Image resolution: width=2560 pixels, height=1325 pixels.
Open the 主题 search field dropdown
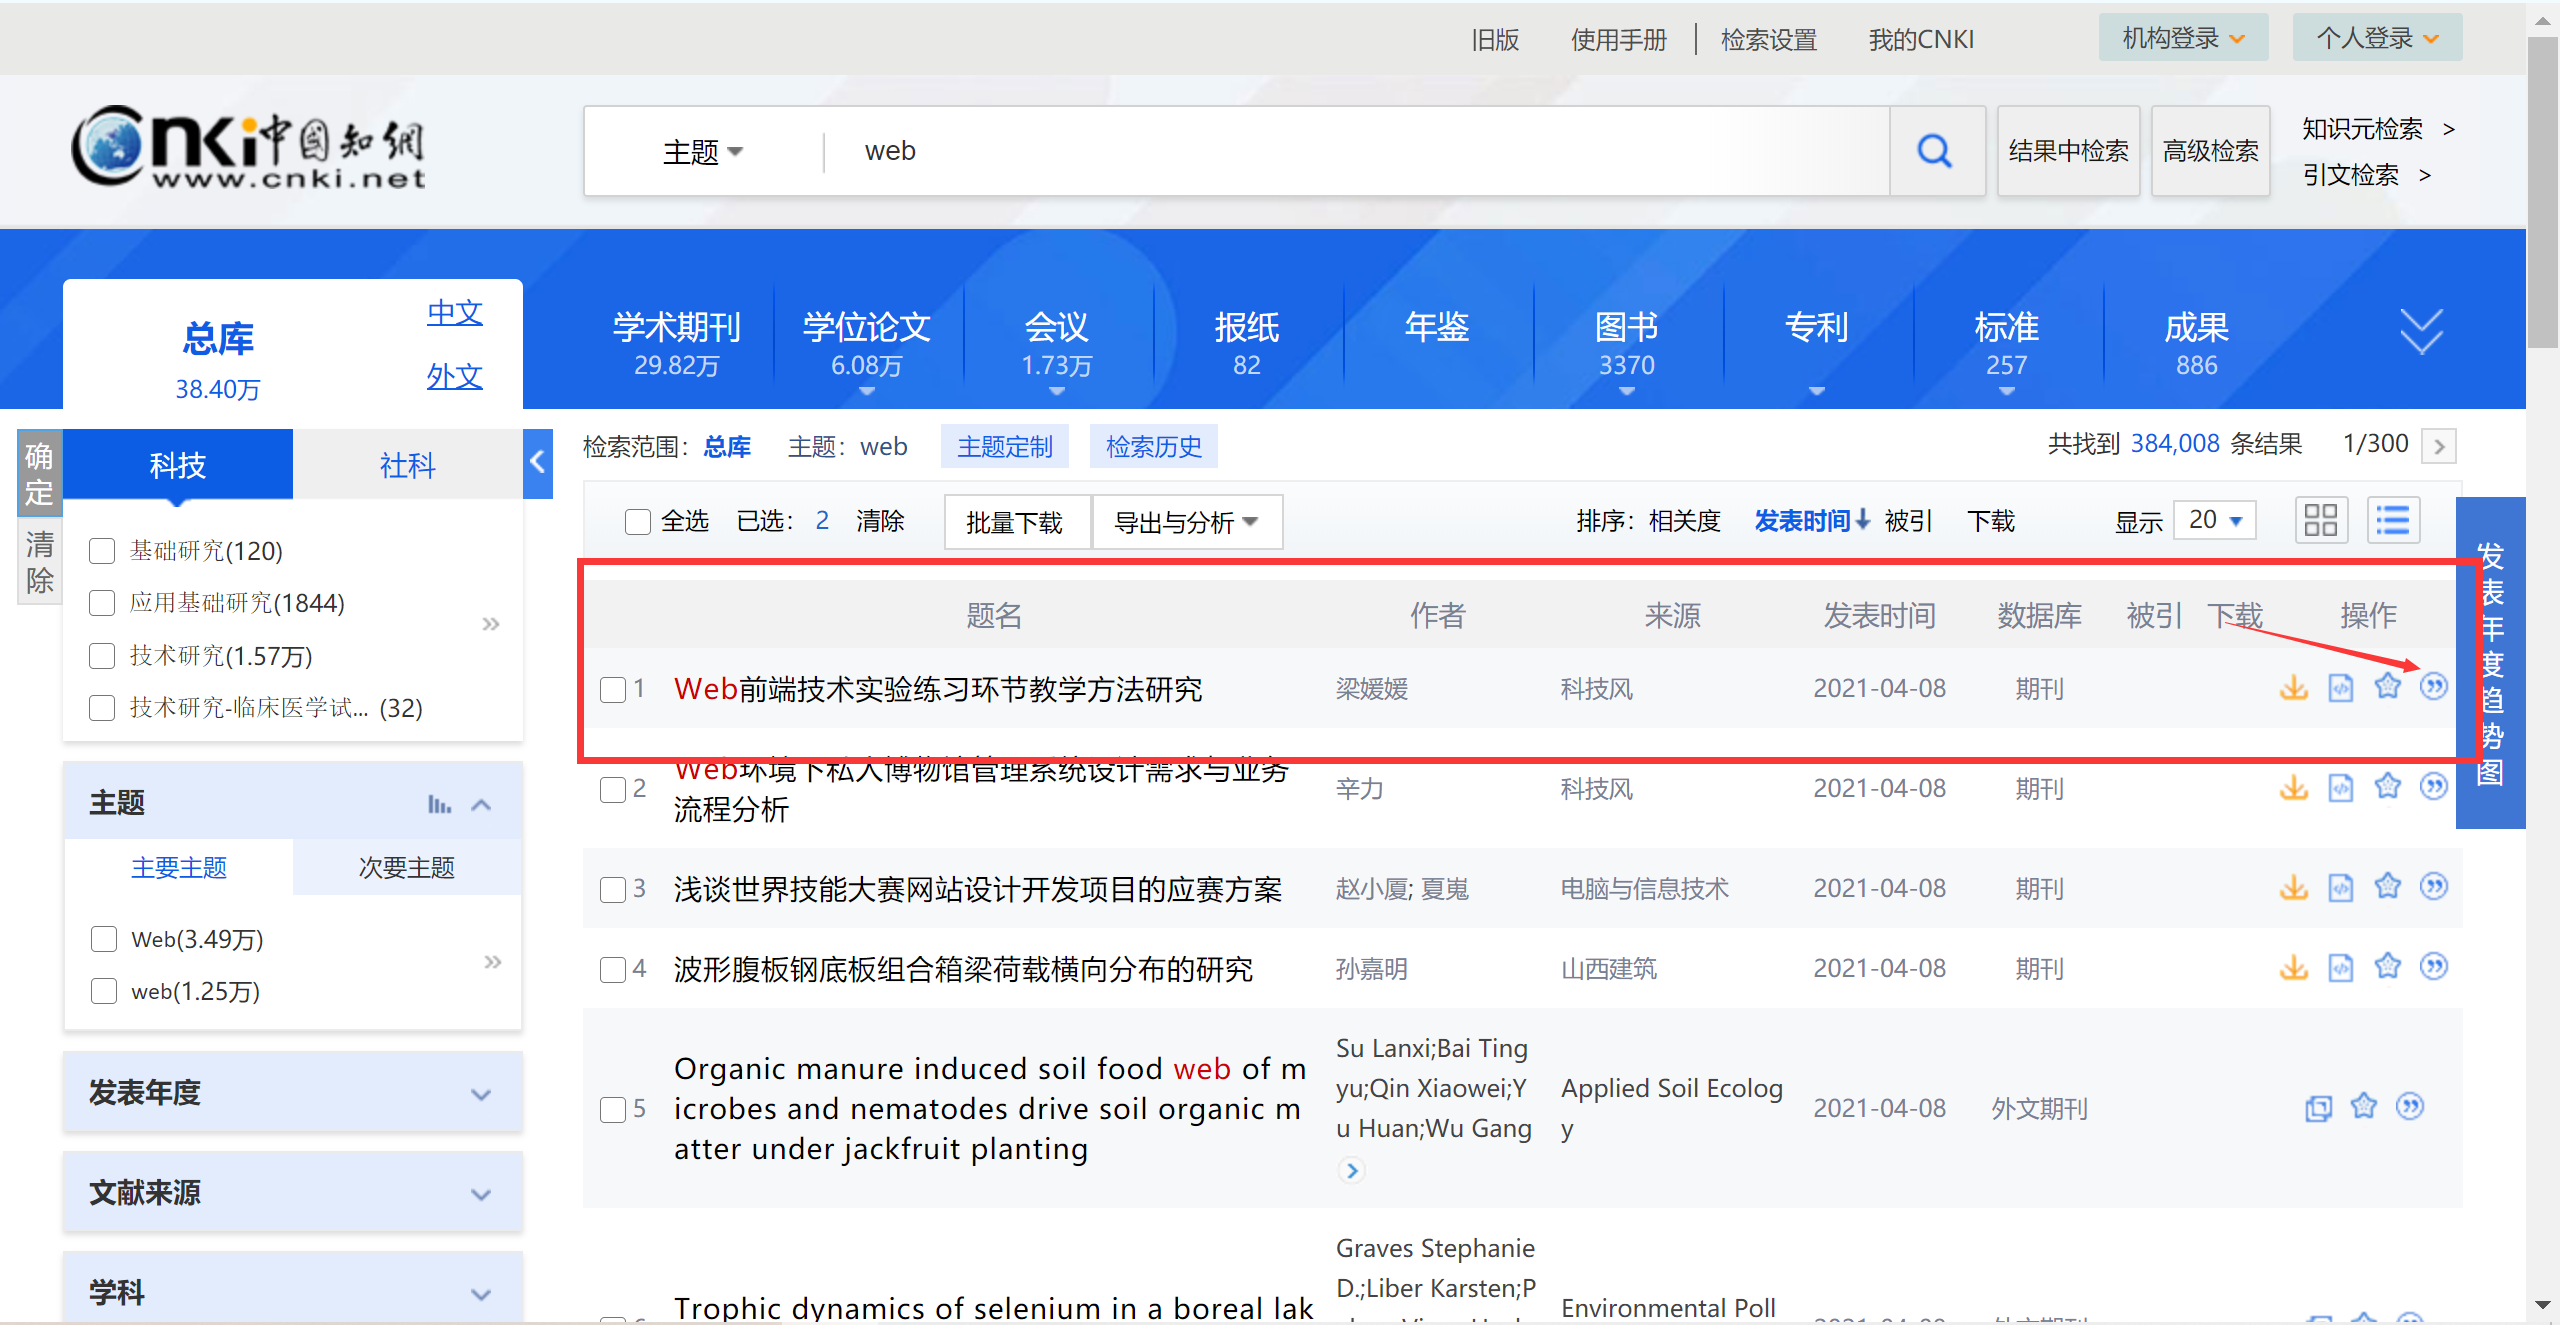[702, 152]
